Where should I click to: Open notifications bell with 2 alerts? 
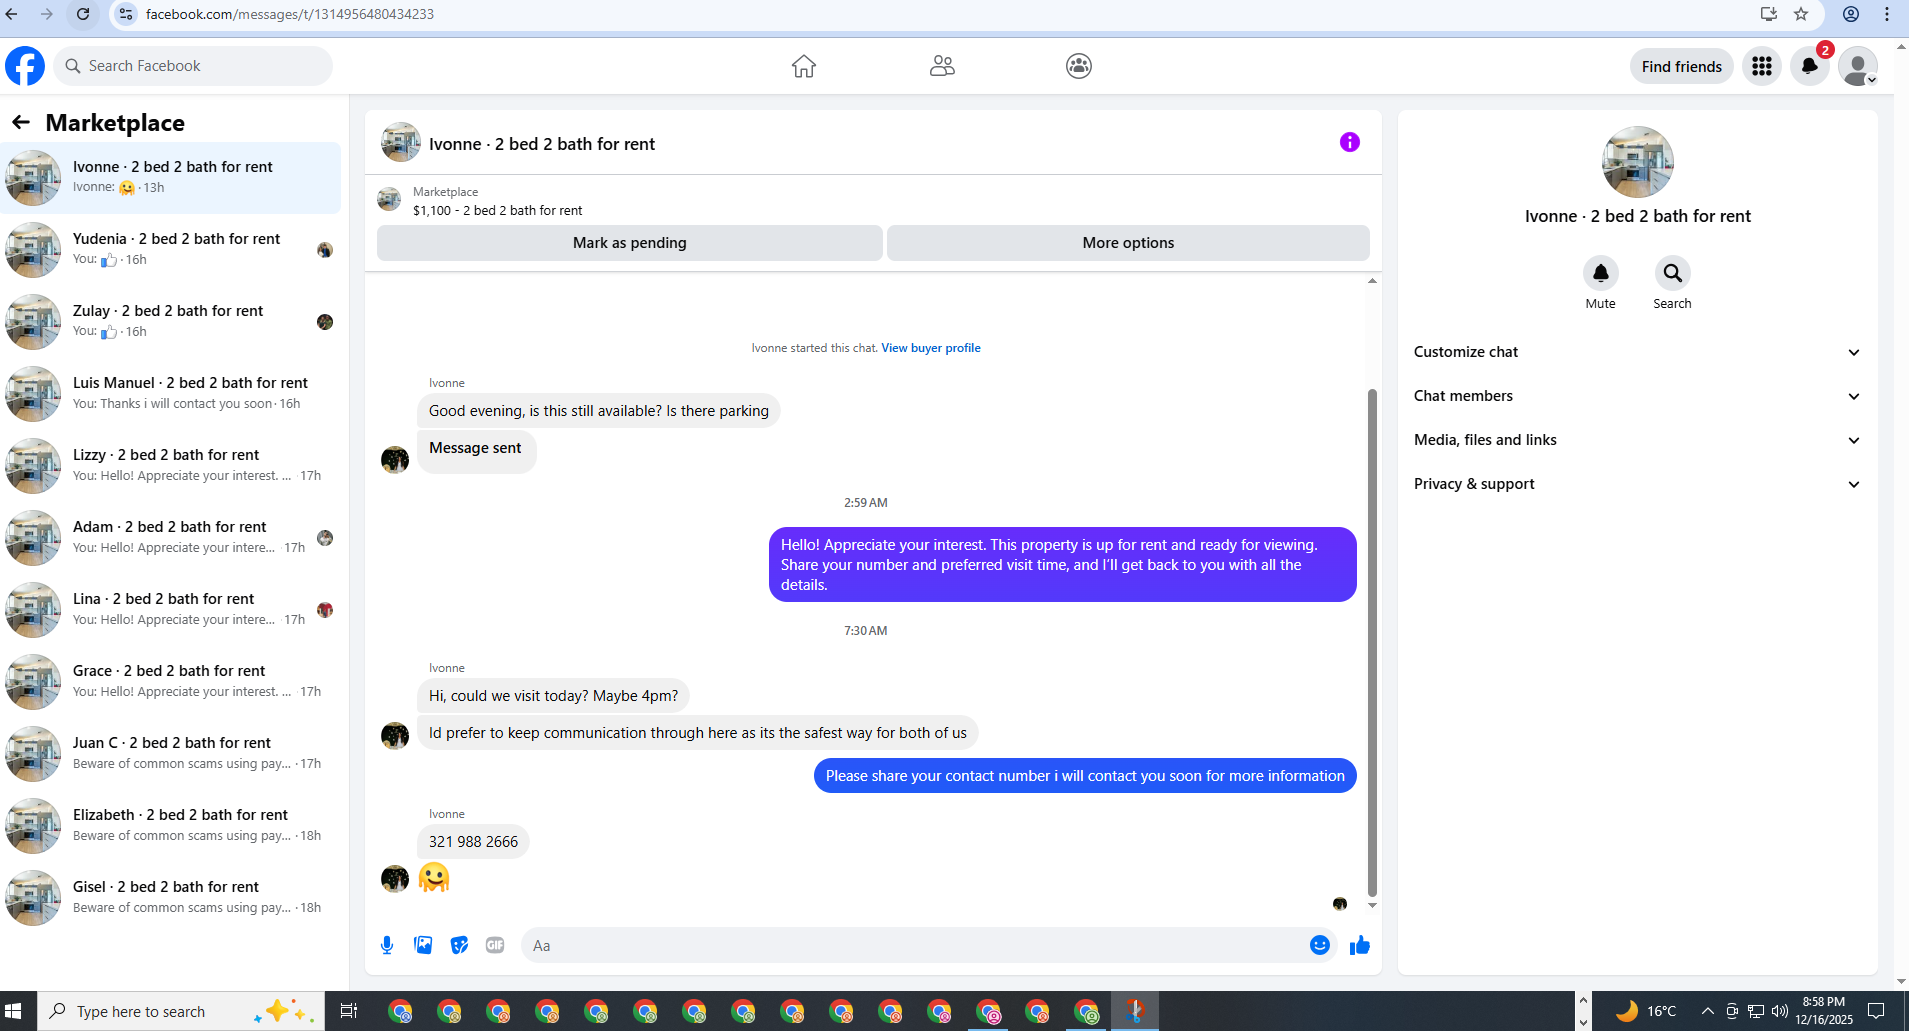(x=1810, y=66)
